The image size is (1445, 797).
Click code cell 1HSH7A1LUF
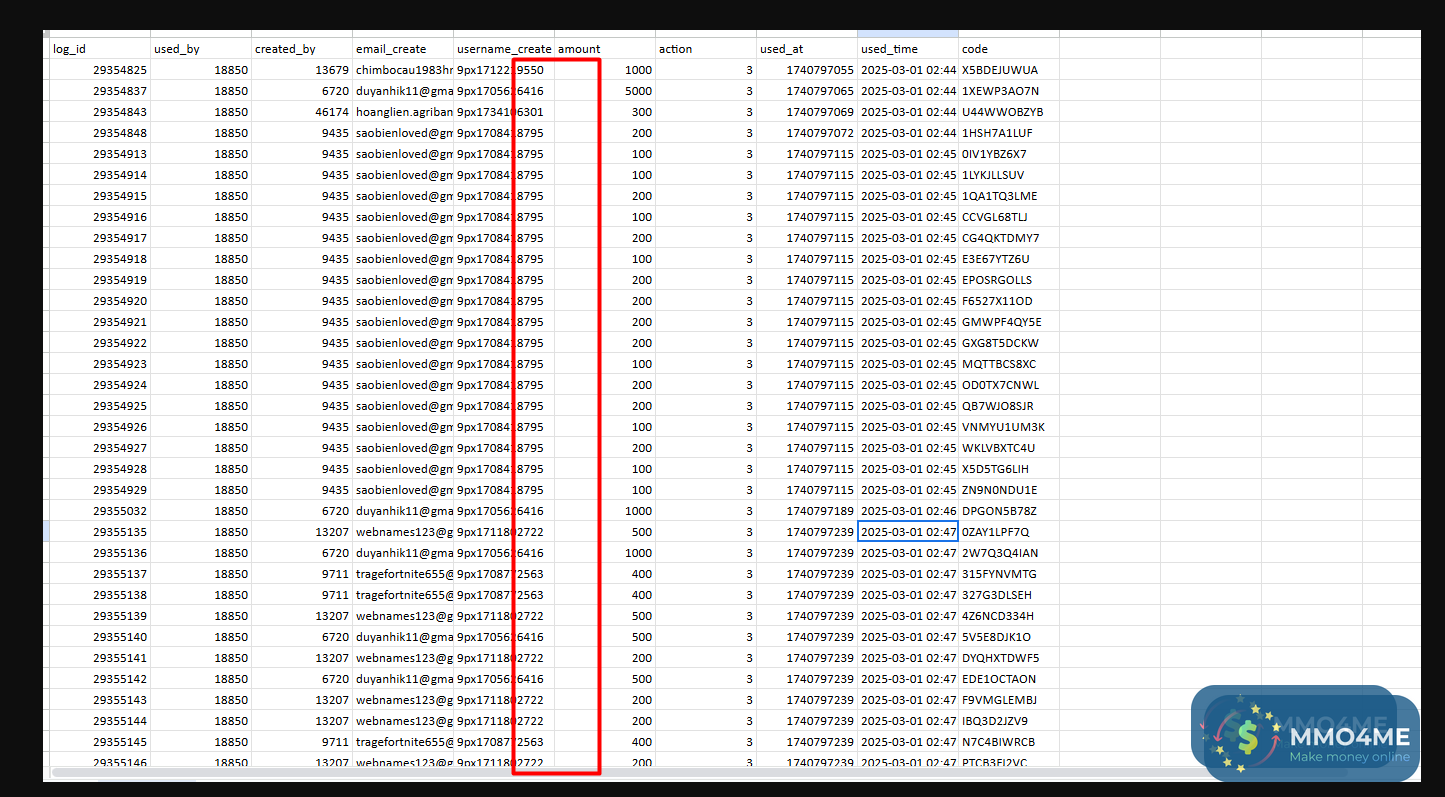[x=1009, y=133]
